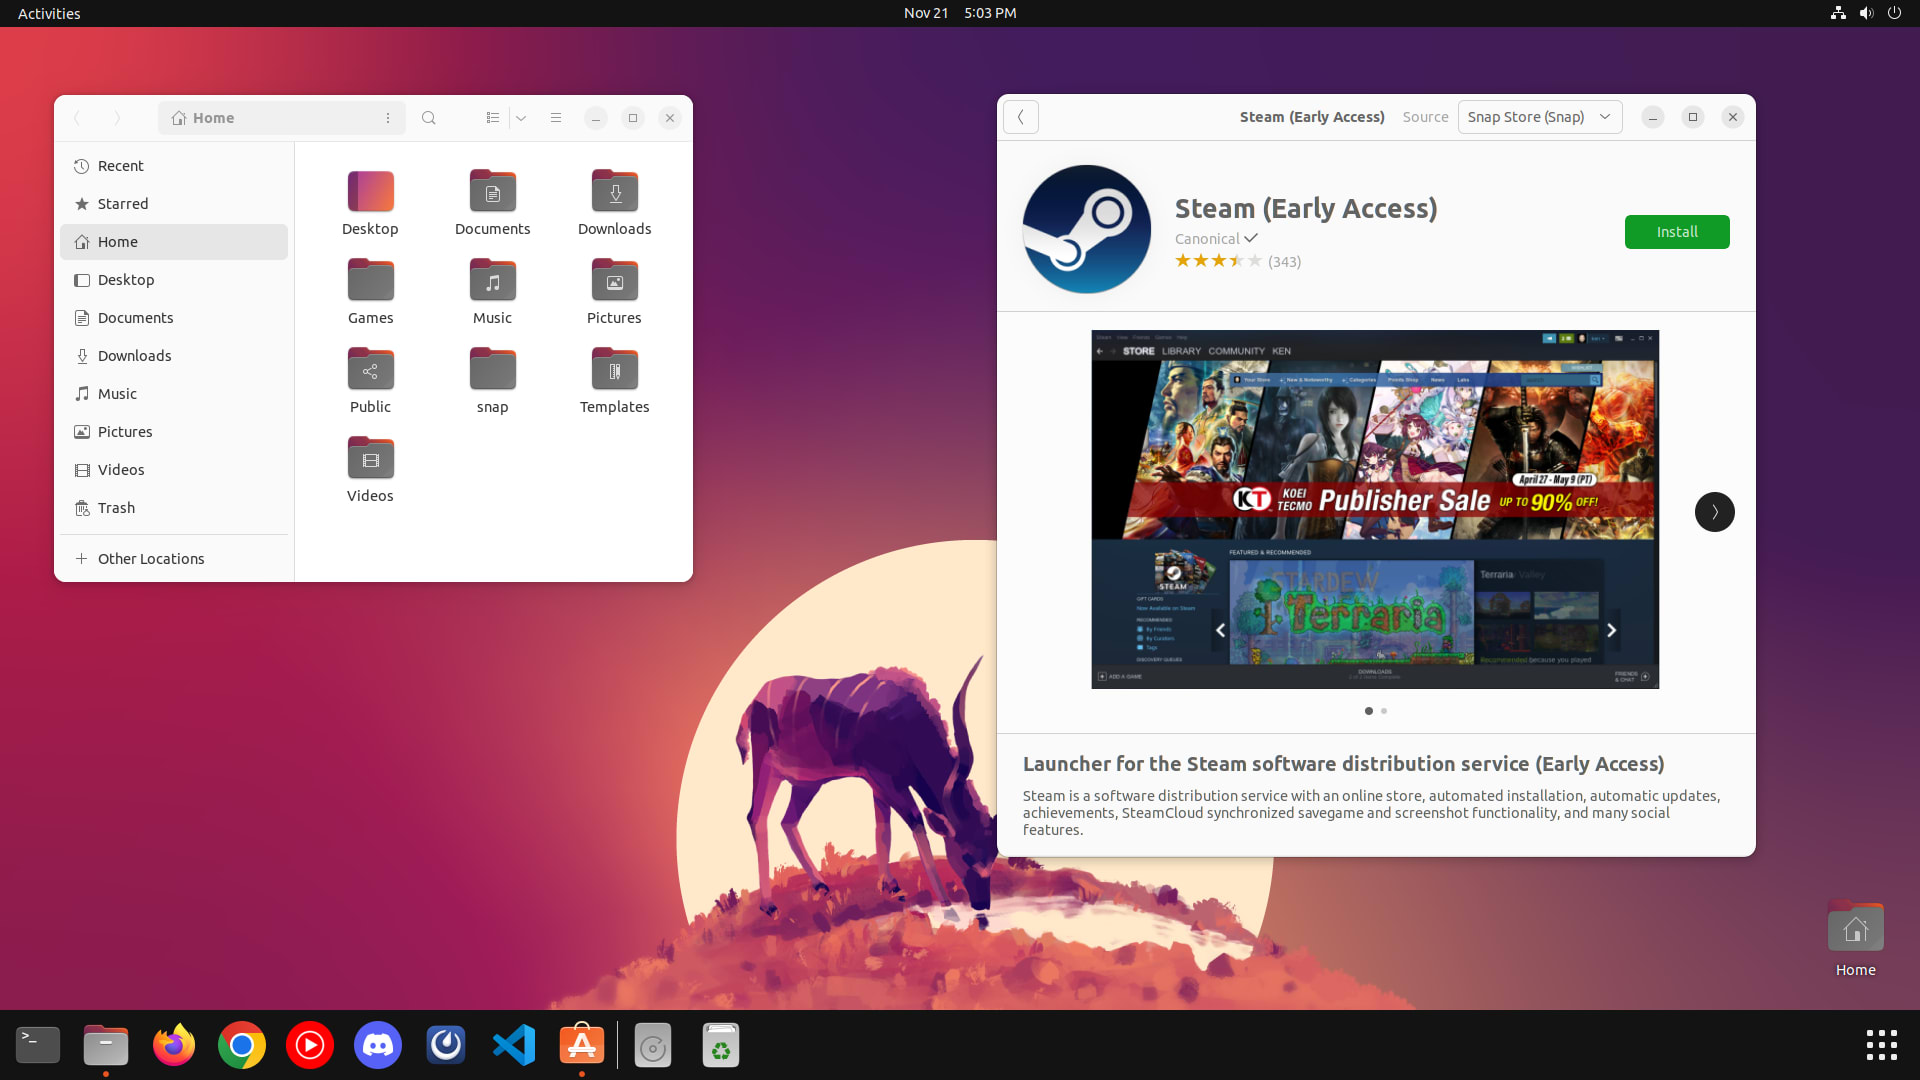1920x1080 pixels.
Task: Click the search icon in Files
Action: point(429,118)
